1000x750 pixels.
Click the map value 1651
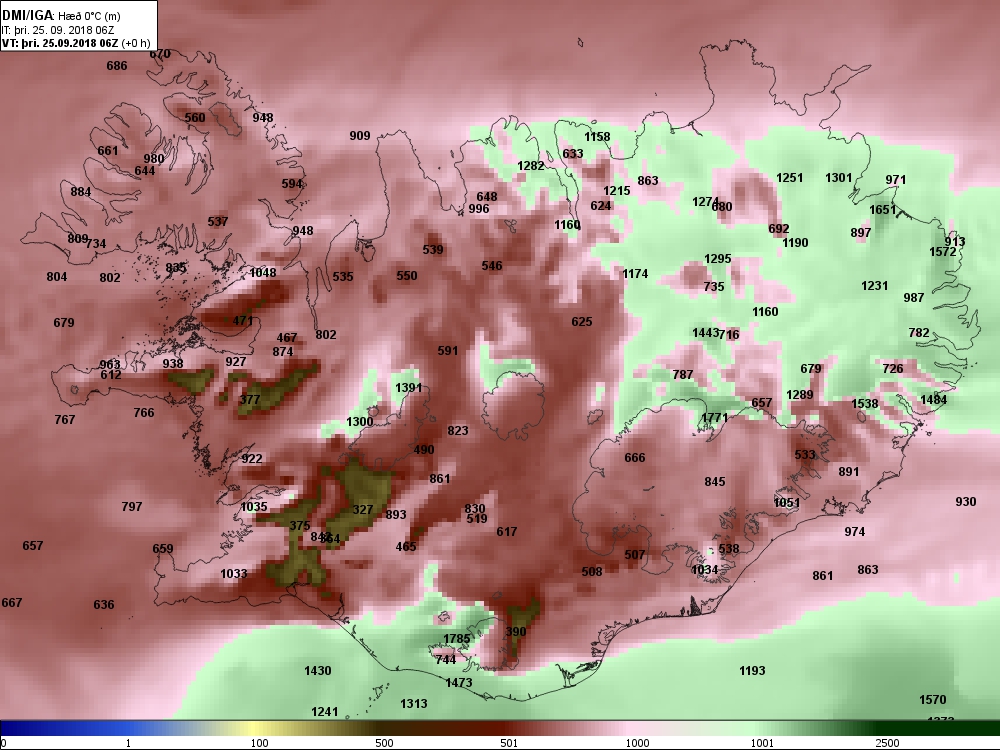click(883, 210)
